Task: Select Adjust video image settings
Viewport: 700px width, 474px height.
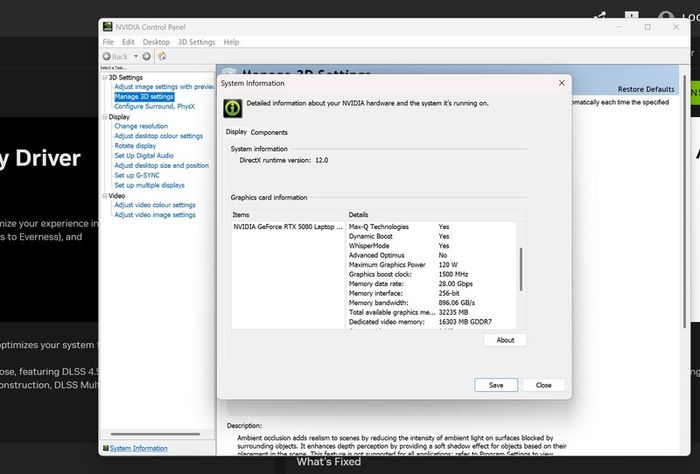Action: coord(155,215)
